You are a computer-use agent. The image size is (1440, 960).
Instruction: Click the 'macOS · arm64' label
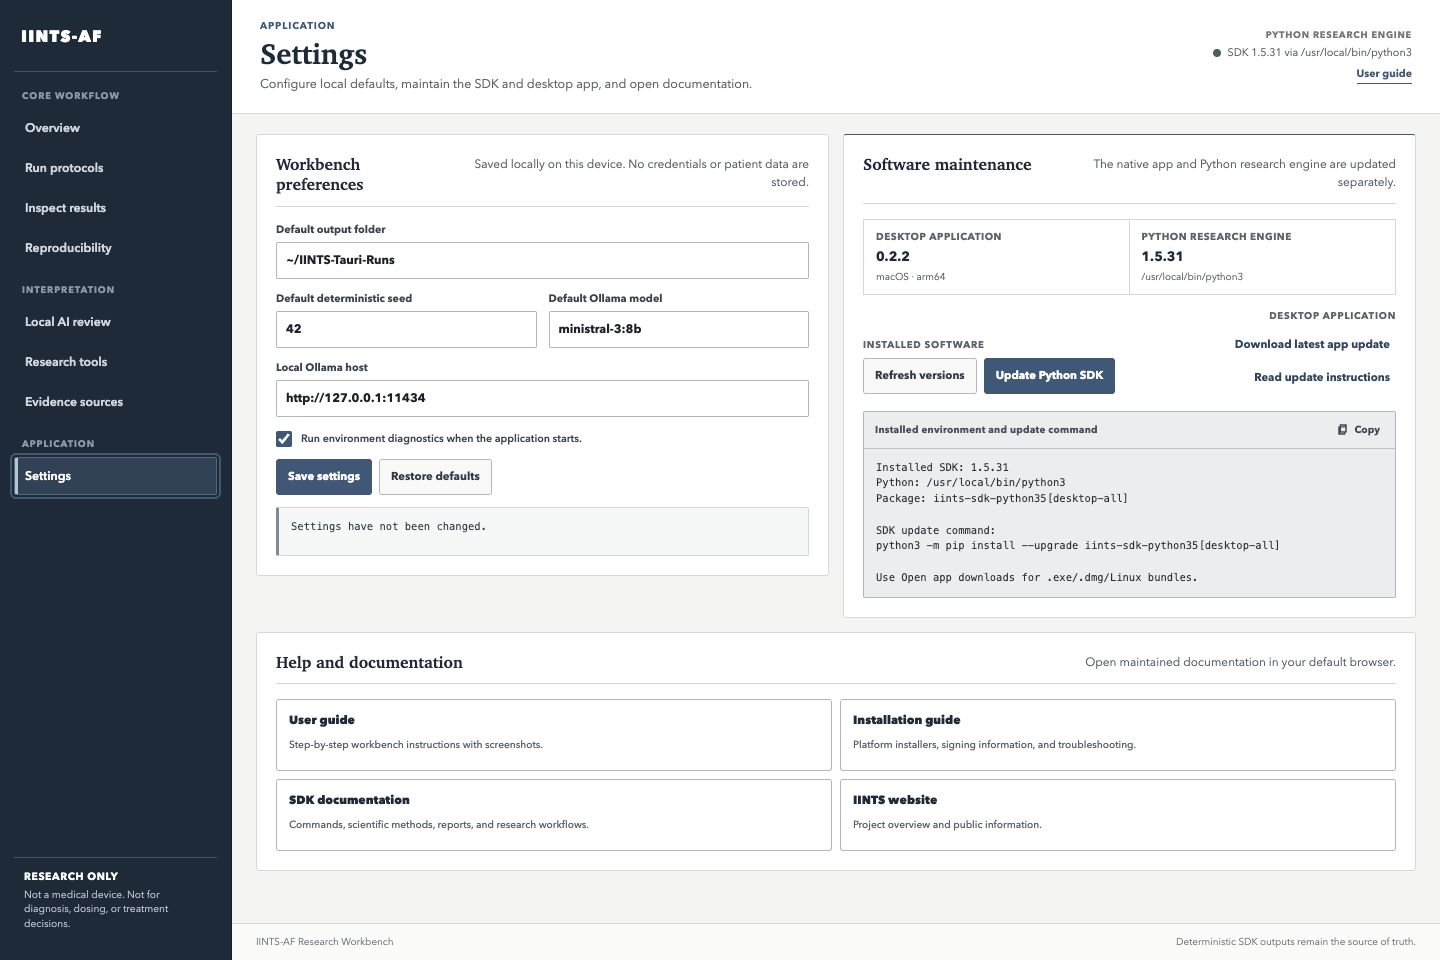[910, 277]
